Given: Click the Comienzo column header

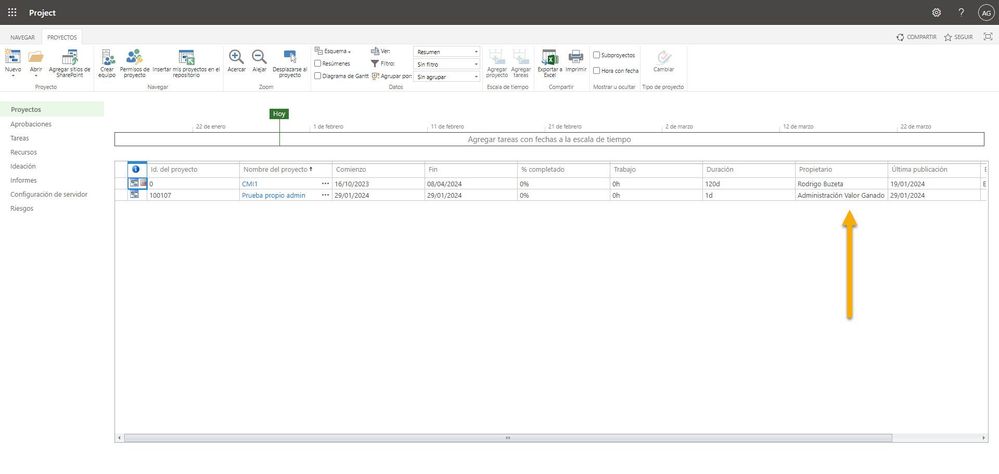Looking at the screenshot, I should point(378,169).
